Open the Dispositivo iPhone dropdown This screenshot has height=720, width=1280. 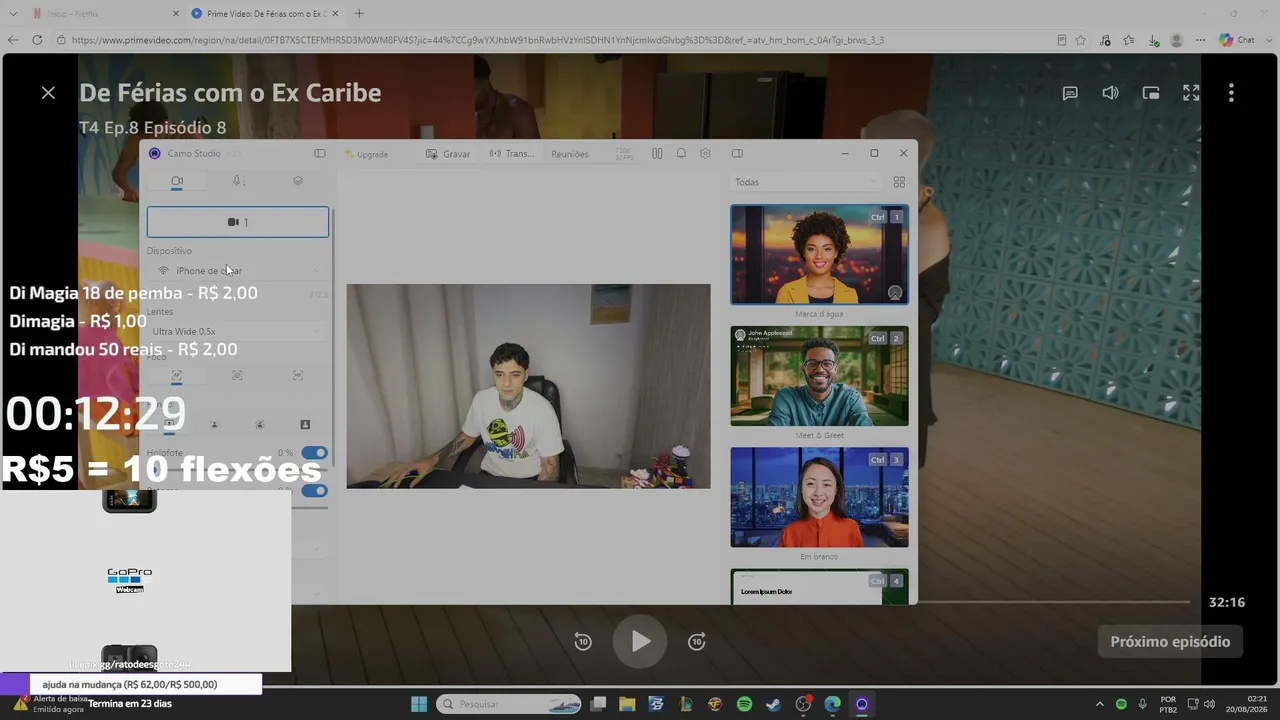point(238,271)
